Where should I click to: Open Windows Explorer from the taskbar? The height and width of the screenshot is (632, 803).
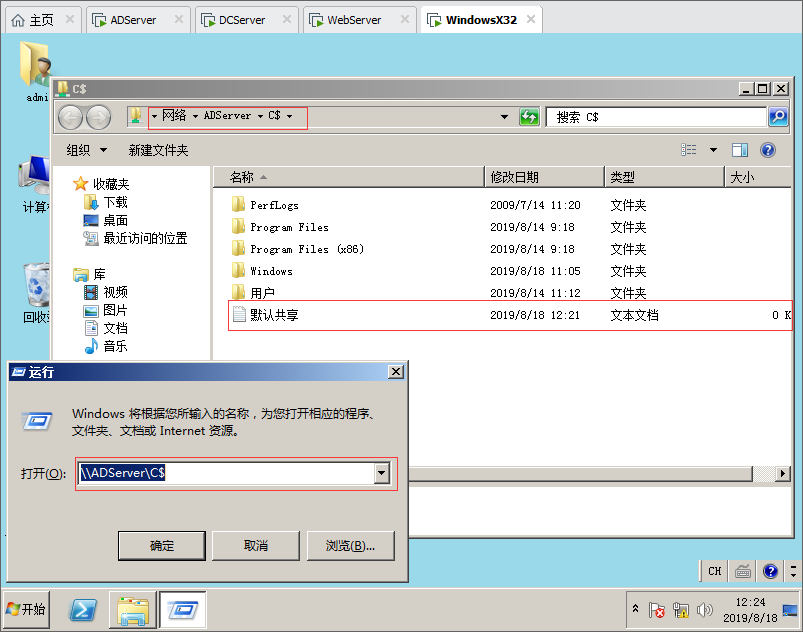132,609
